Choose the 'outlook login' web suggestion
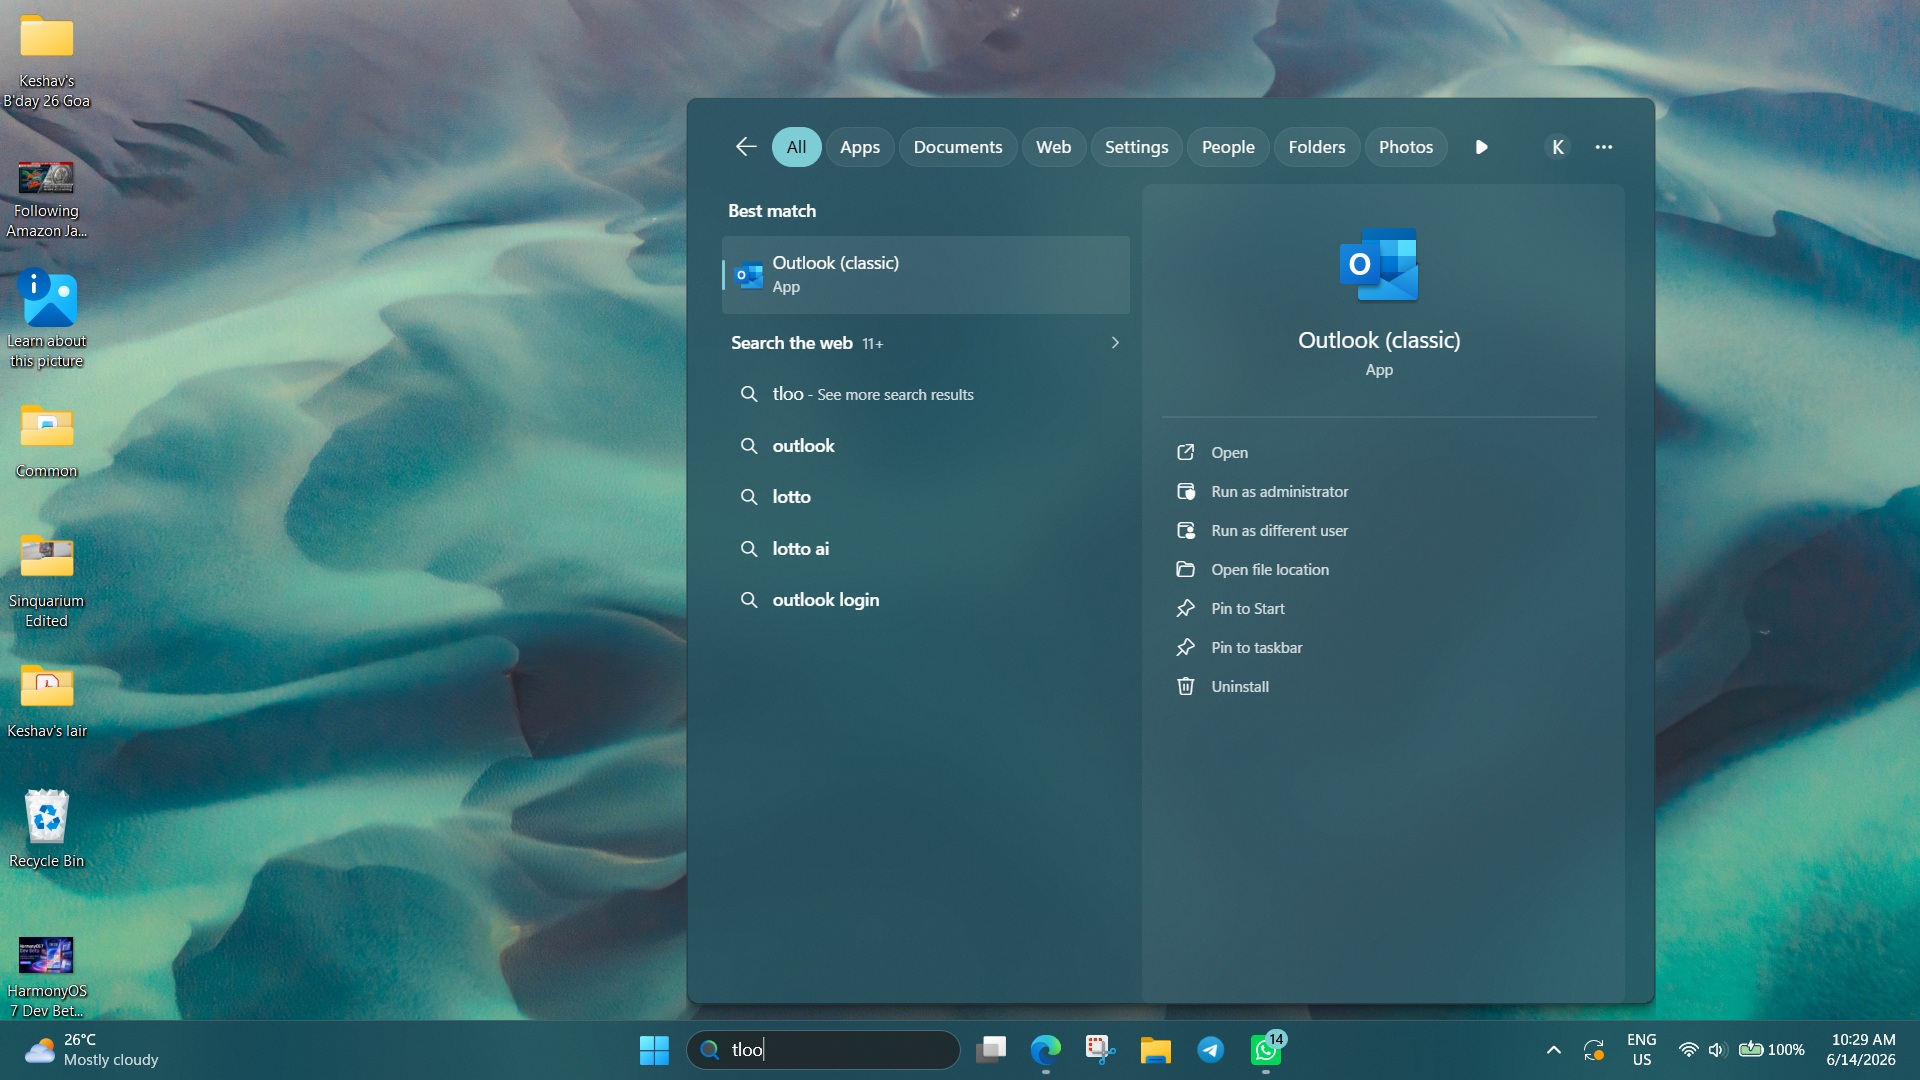 (926, 600)
